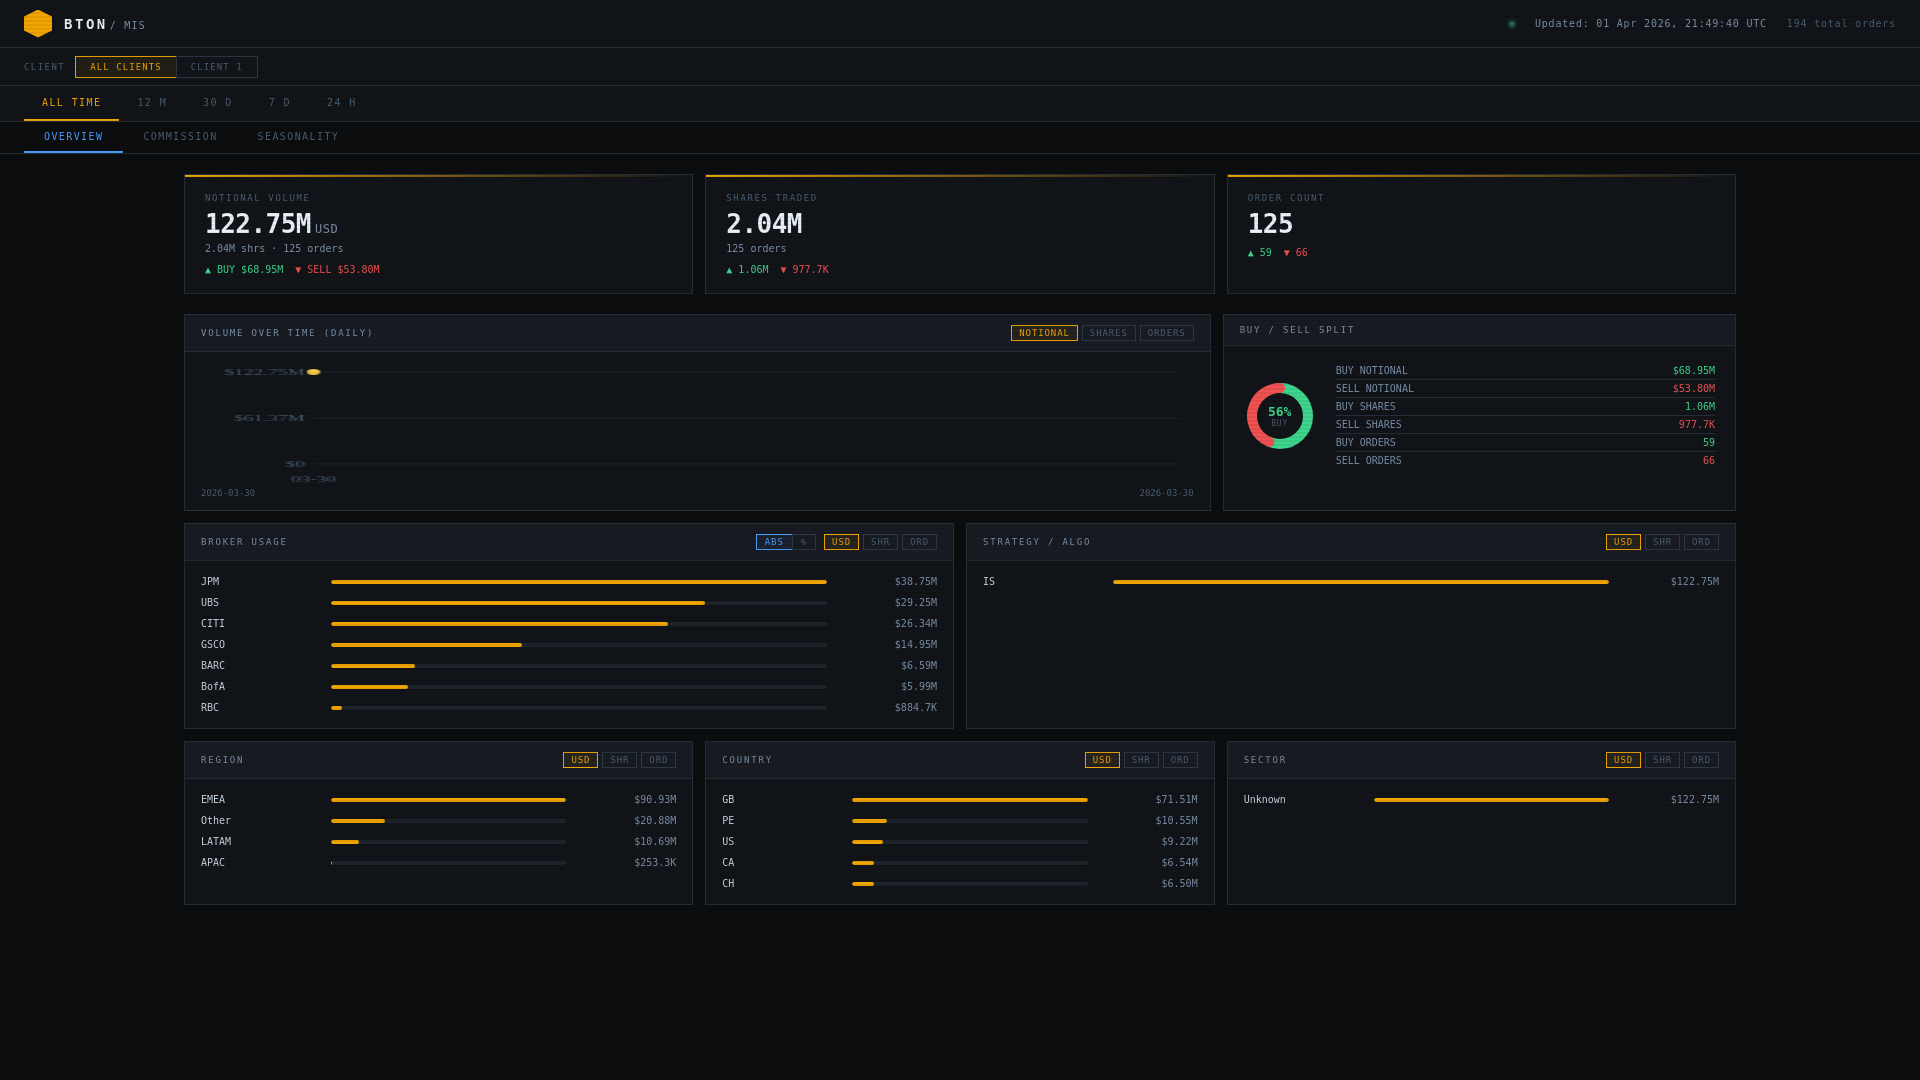
Task: Click the EMEA region row label
Action: point(213,800)
